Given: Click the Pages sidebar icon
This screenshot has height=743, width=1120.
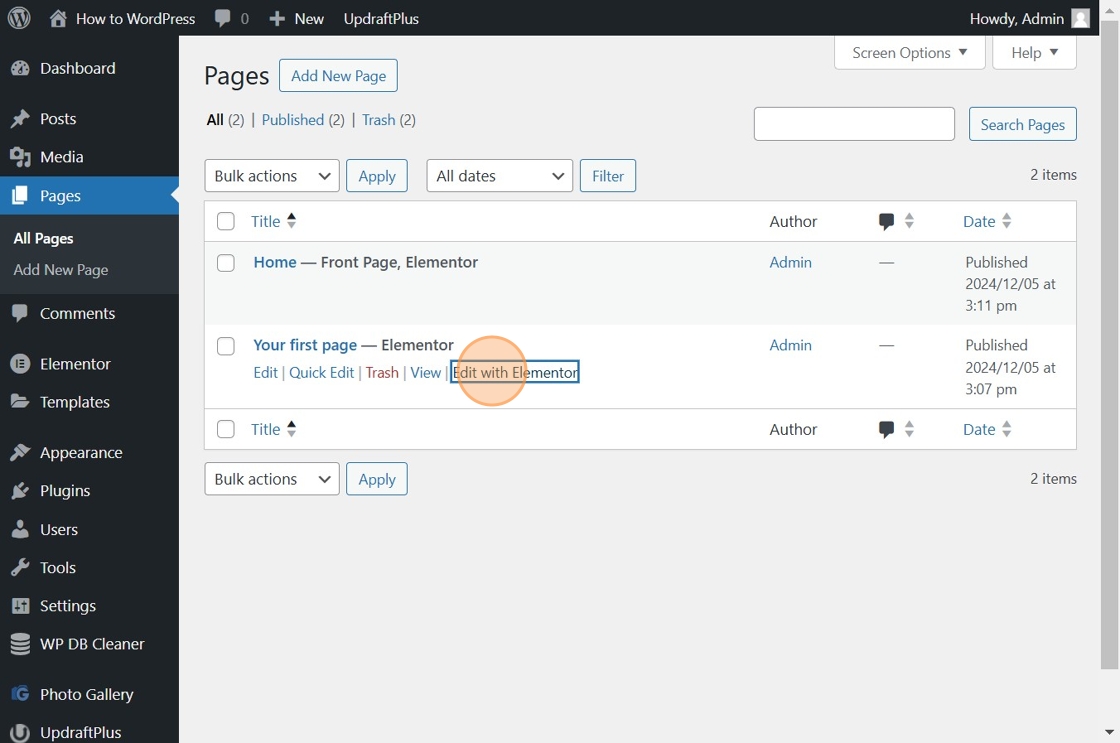Looking at the screenshot, I should [x=20, y=196].
